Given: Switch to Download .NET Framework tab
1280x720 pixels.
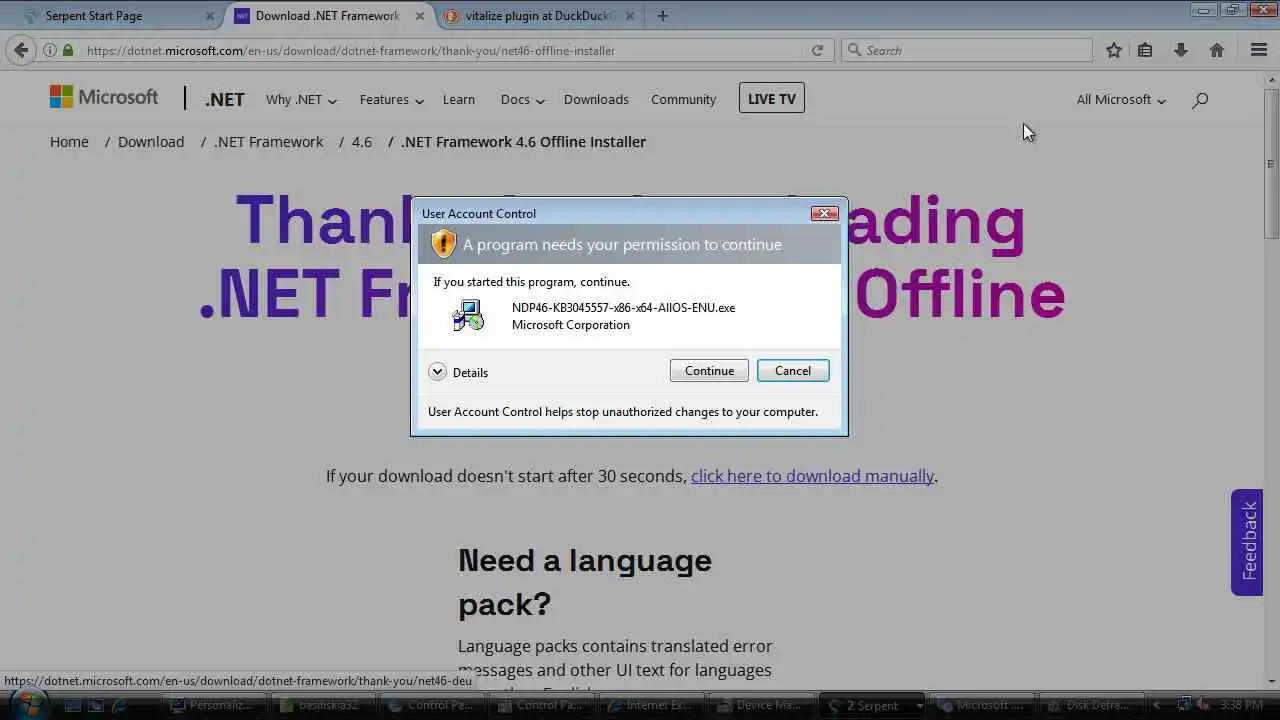Looking at the screenshot, I should pos(327,16).
